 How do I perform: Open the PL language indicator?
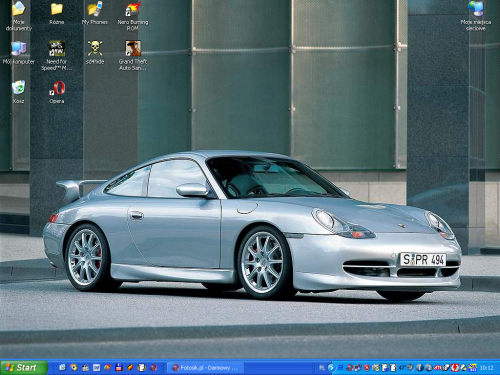point(322,368)
